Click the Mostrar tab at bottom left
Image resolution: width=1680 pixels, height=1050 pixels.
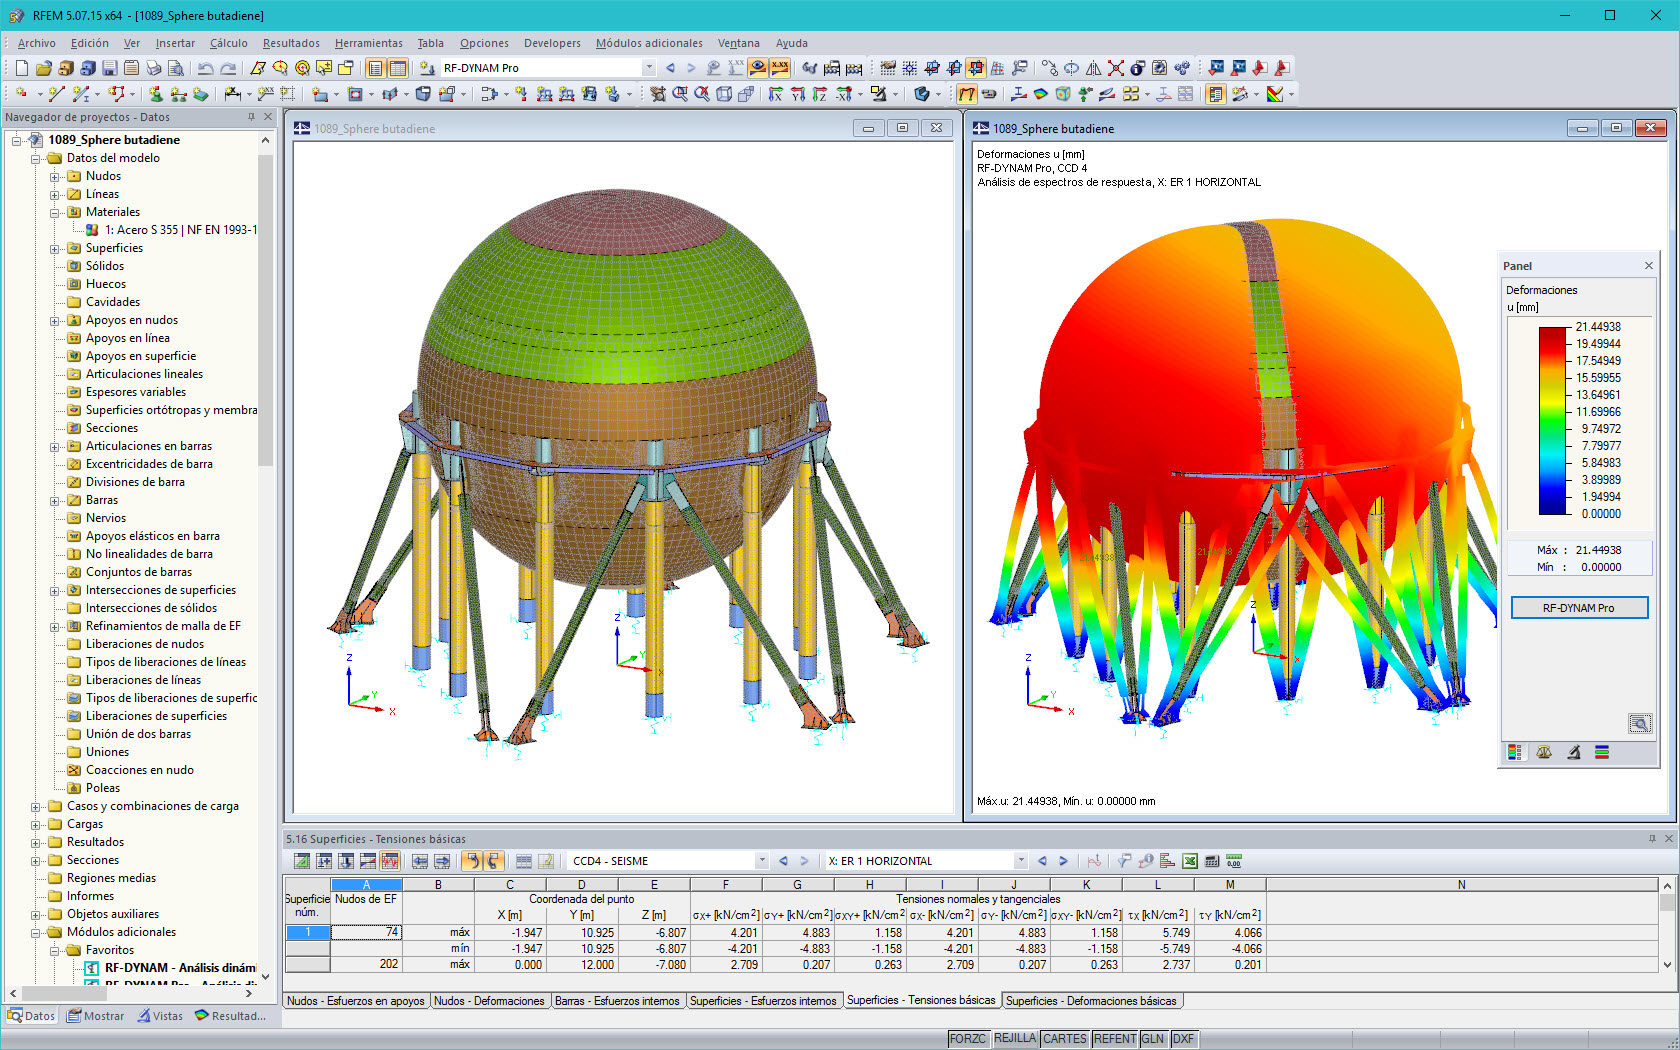[95, 1015]
